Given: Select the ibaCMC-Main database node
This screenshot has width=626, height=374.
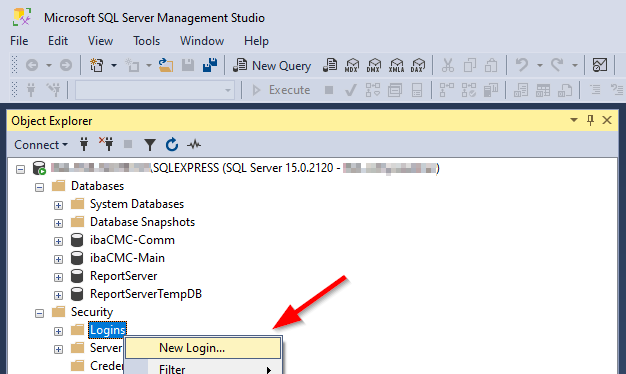Looking at the screenshot, I should point(127,258).
